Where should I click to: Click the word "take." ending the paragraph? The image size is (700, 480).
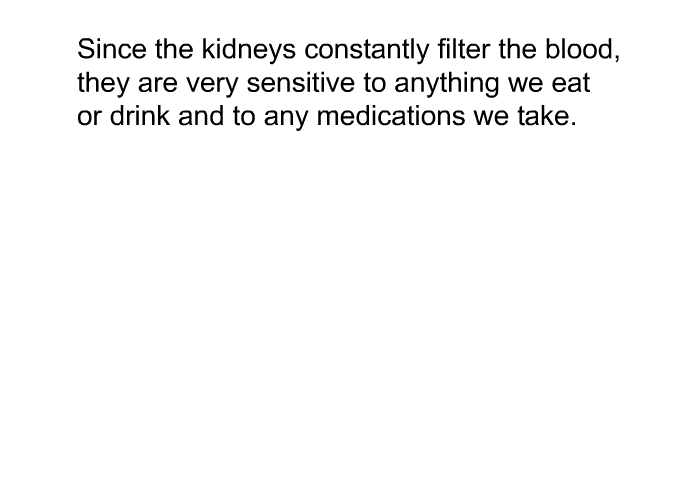(x=547, y=116)
